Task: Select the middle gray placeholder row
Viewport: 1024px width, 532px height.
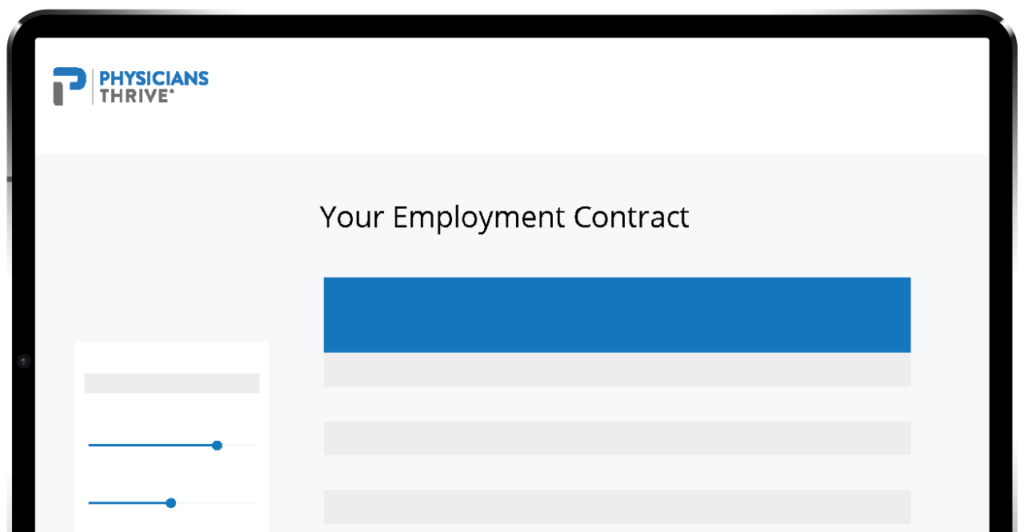Action: (617, 438)
